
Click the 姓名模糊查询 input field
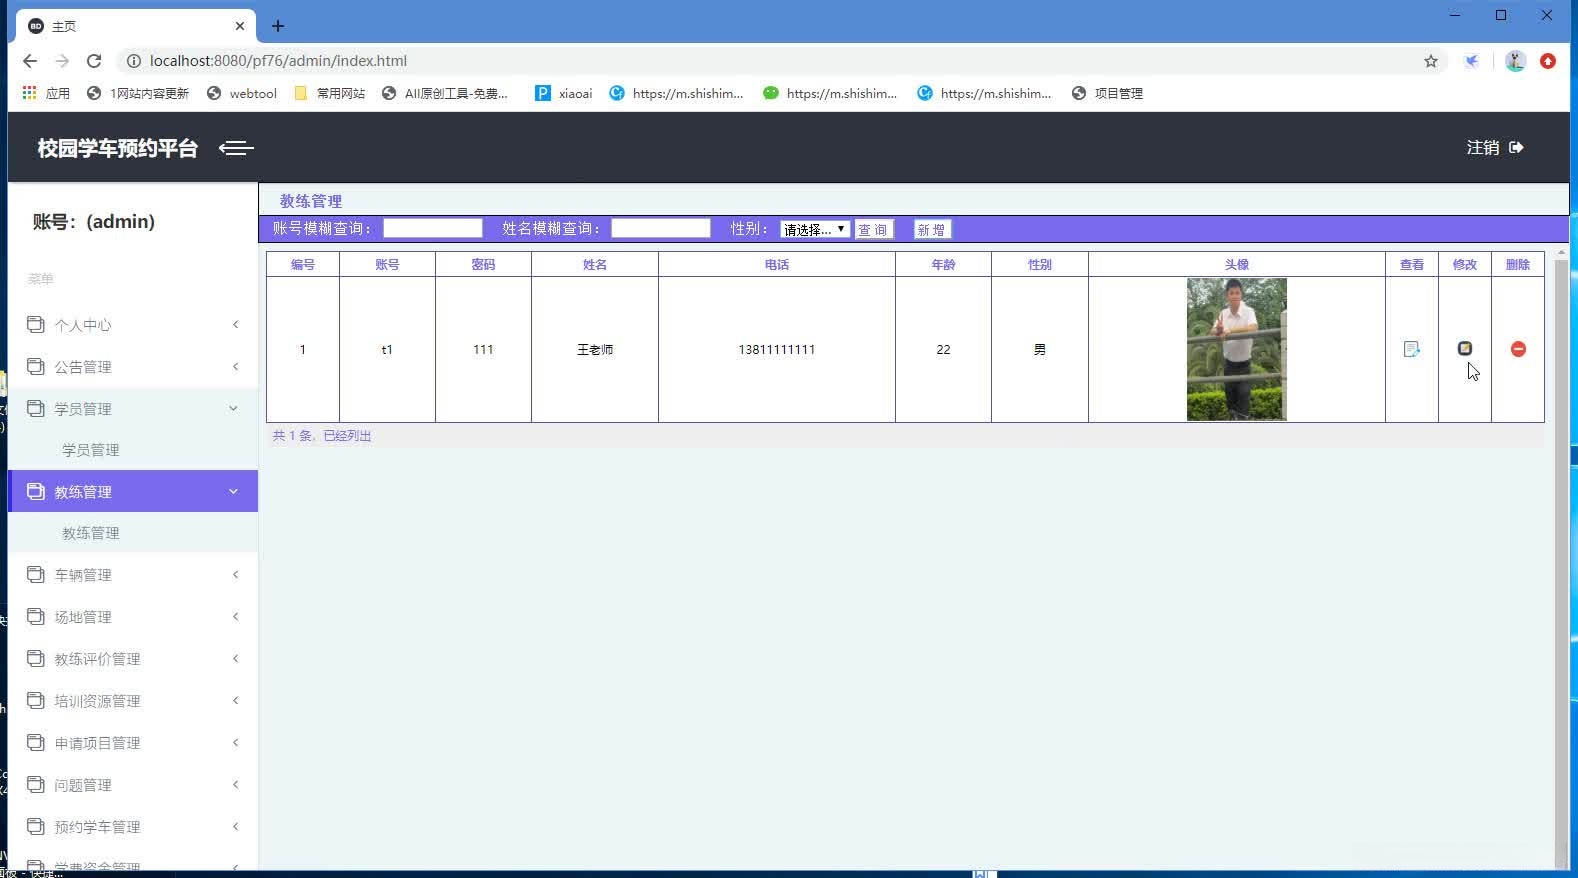[661, 228]
